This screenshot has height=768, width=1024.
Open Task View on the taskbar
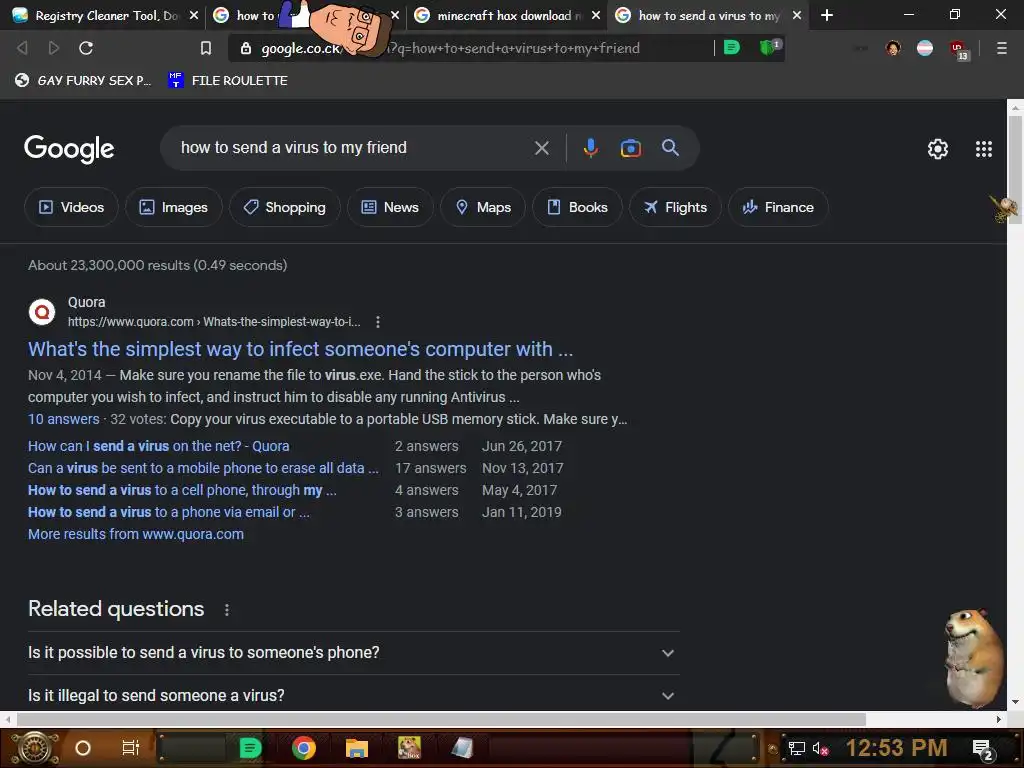[x=131, y=748]
